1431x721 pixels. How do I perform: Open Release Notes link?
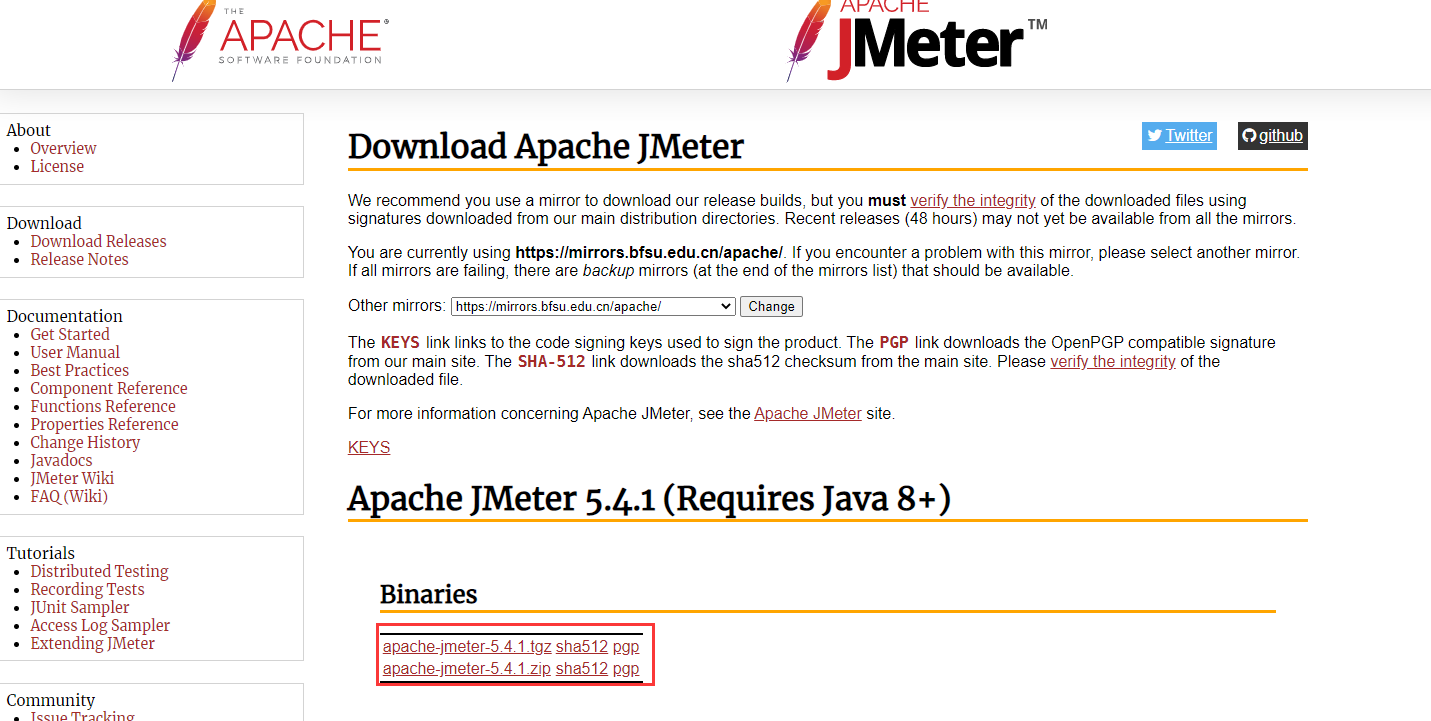pyautogui.click(x=79, y=259)
